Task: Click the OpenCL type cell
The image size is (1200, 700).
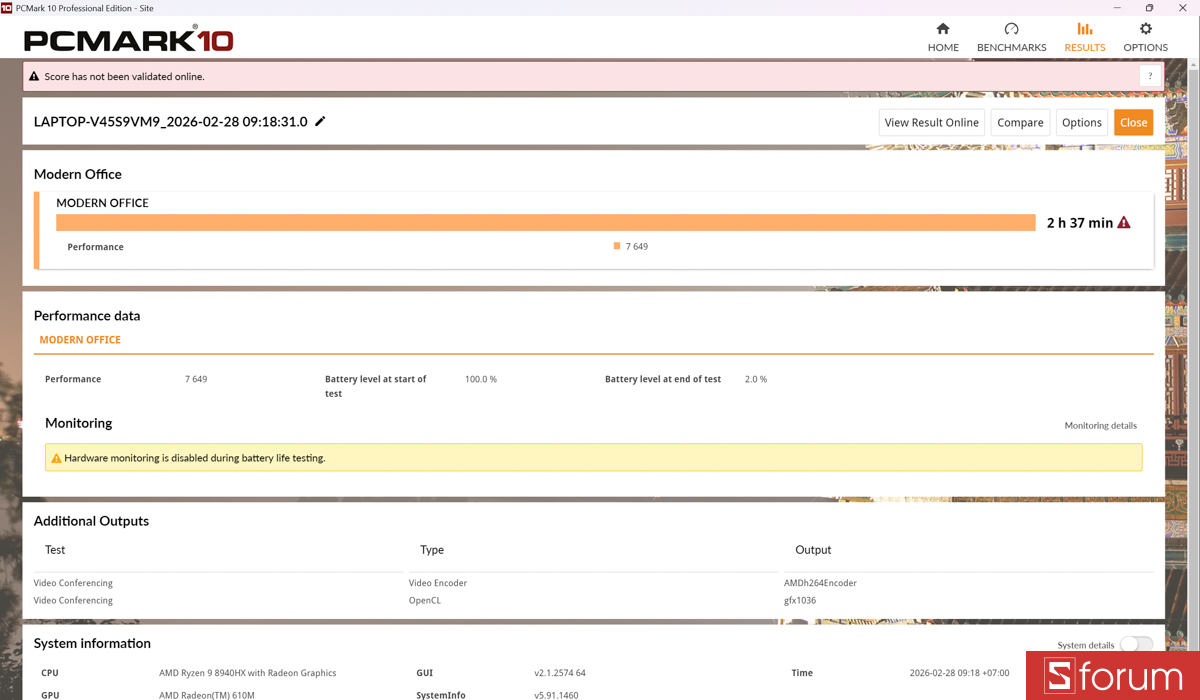Action: coord(425,601)
